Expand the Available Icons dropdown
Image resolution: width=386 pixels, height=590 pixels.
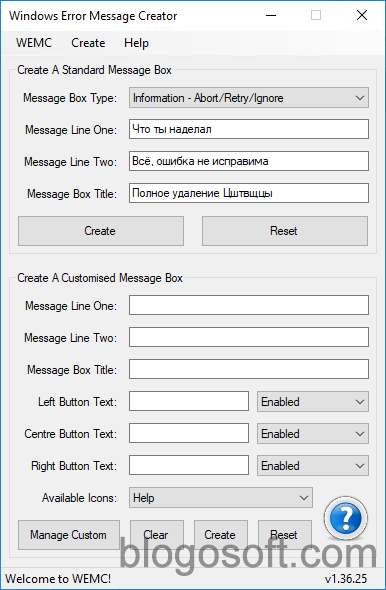click(x=220, y=498)
